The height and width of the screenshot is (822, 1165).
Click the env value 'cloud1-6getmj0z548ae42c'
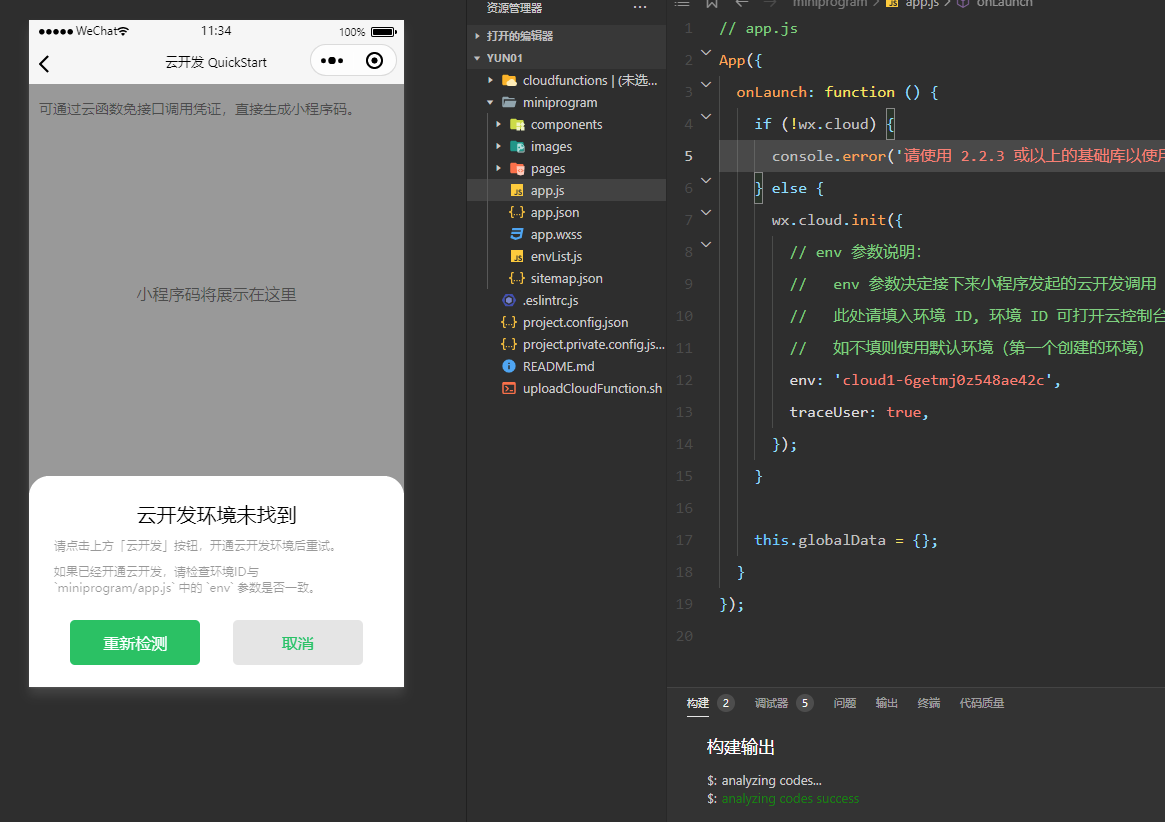tap(943, 380)
